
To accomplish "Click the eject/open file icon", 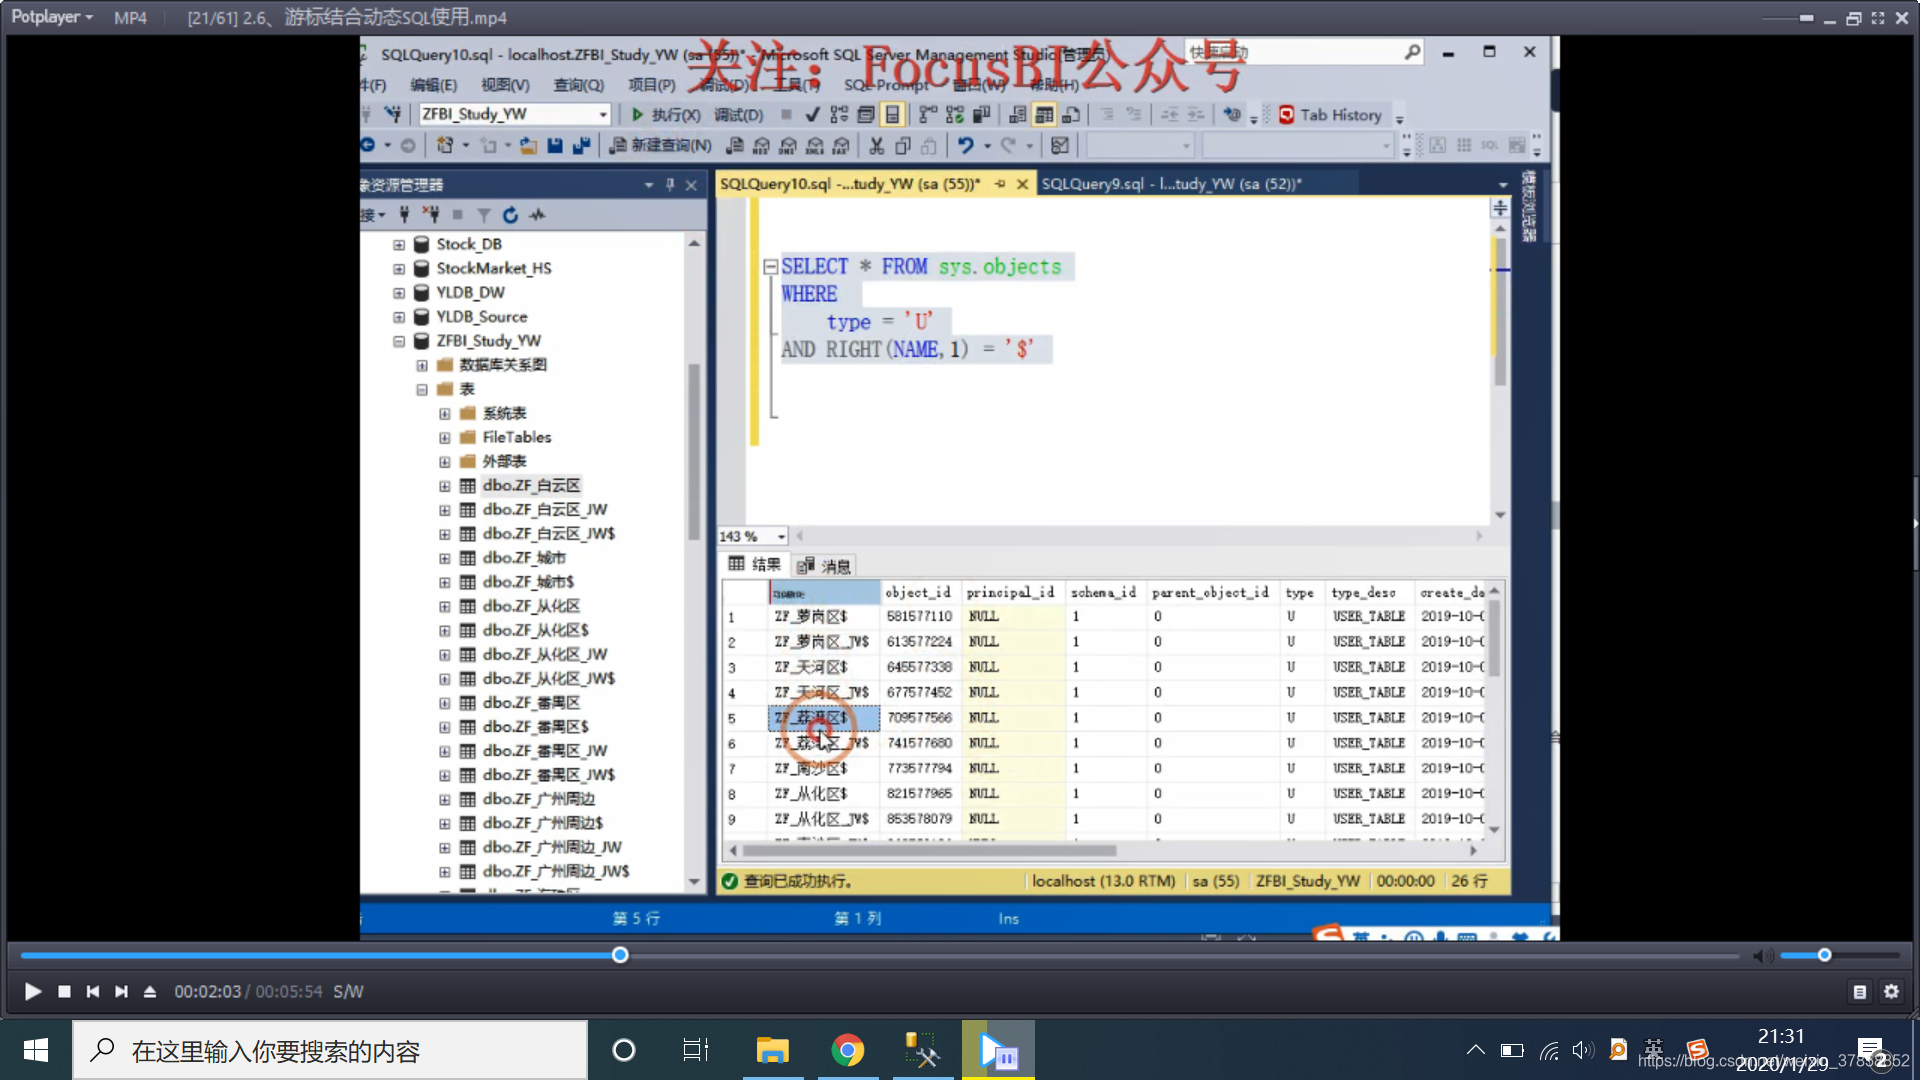I will [x=150, y=991].
